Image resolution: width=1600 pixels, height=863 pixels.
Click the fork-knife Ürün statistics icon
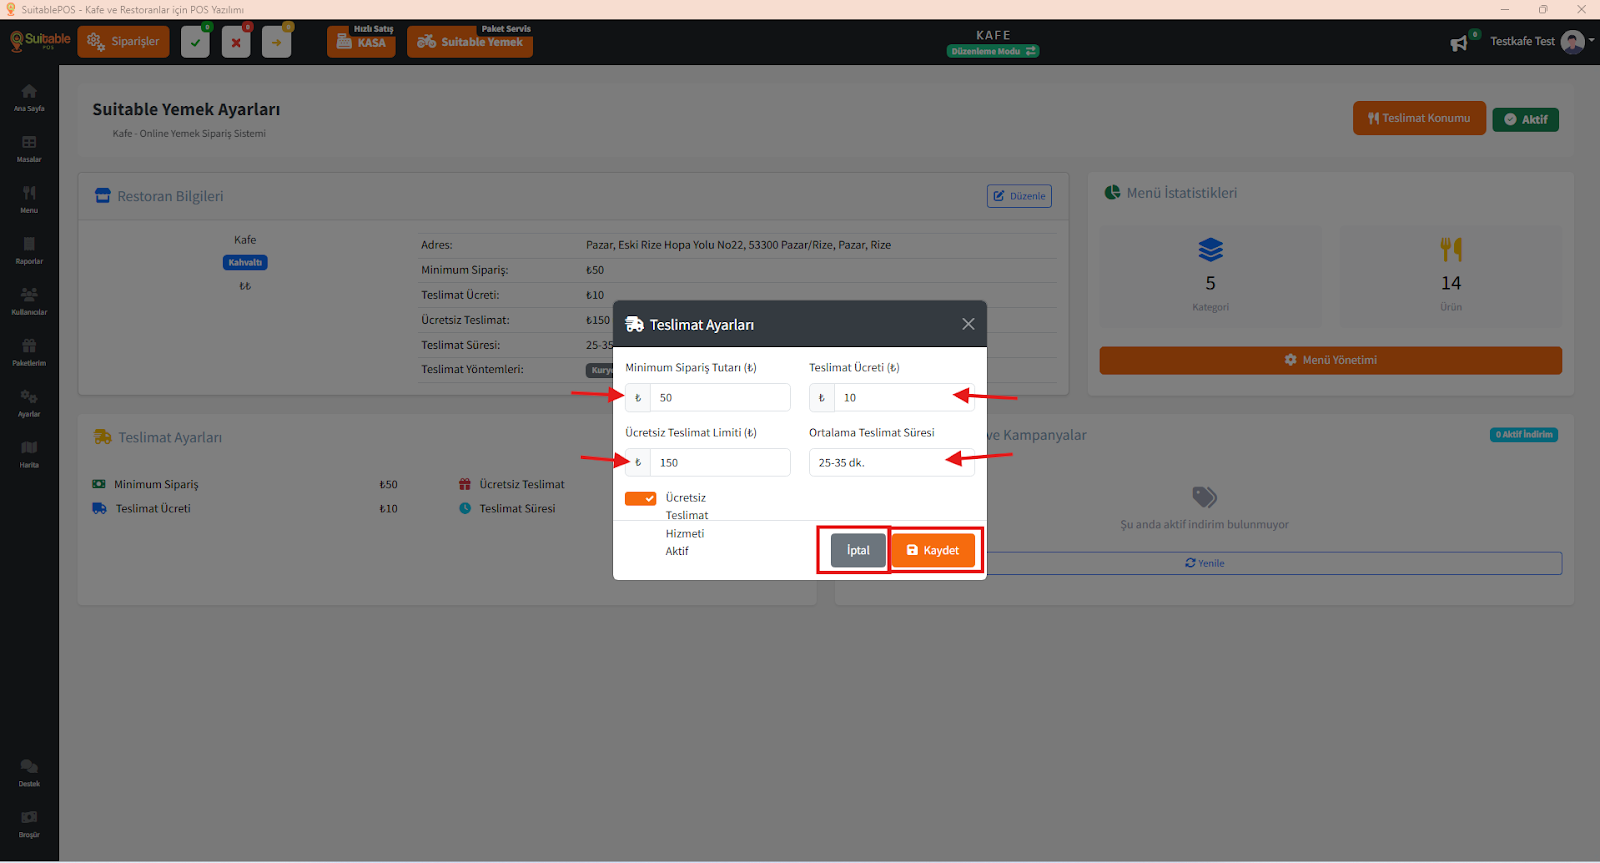[x=1451, y=249]
